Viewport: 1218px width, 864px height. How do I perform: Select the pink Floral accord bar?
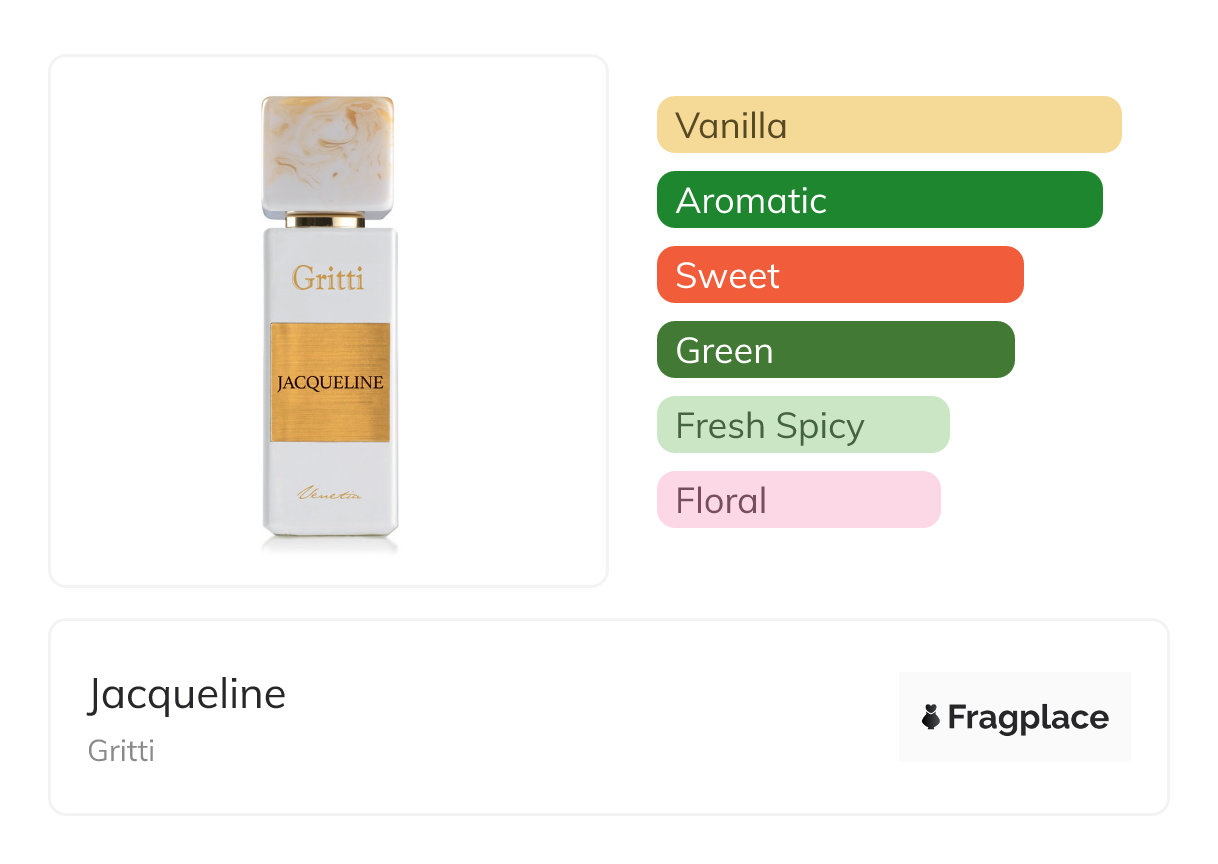(798, 500)
